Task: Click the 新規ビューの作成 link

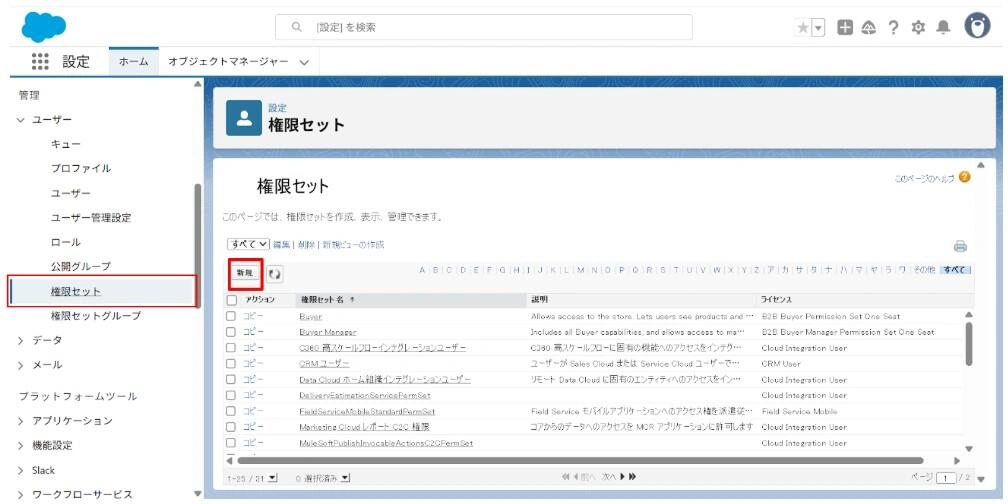Action: click(353, 244)
